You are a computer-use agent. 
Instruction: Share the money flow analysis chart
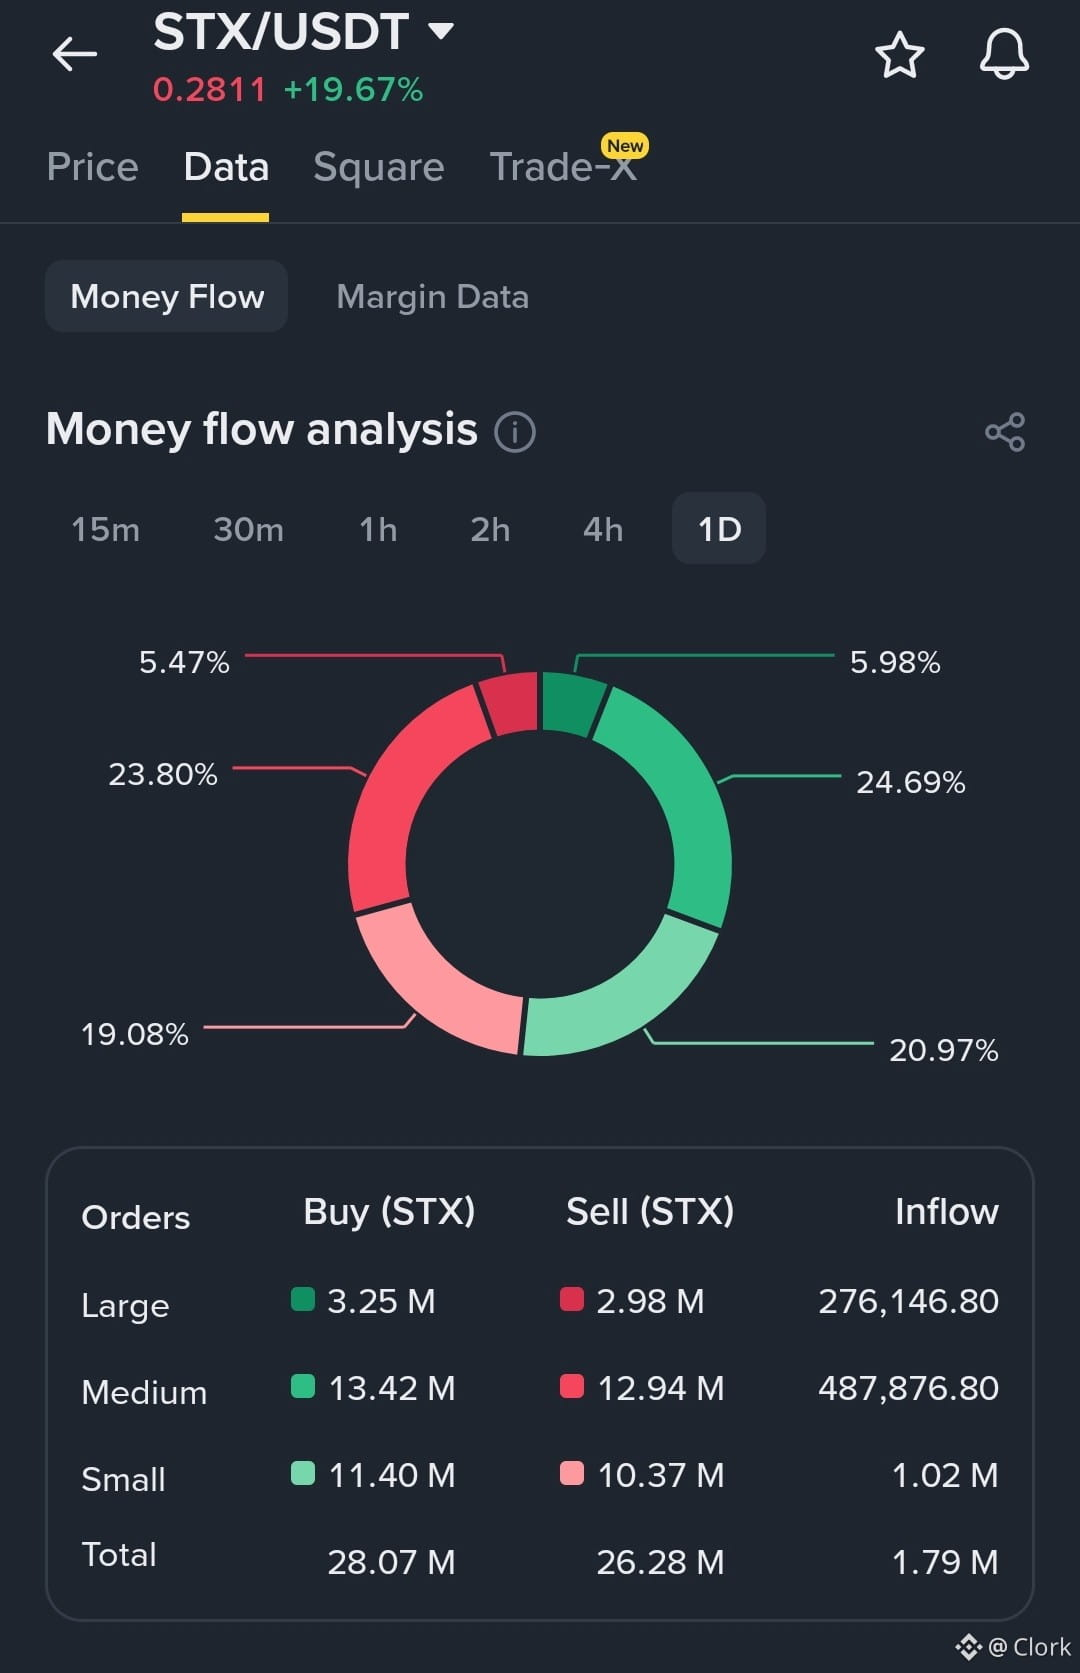click(1005, 432)
